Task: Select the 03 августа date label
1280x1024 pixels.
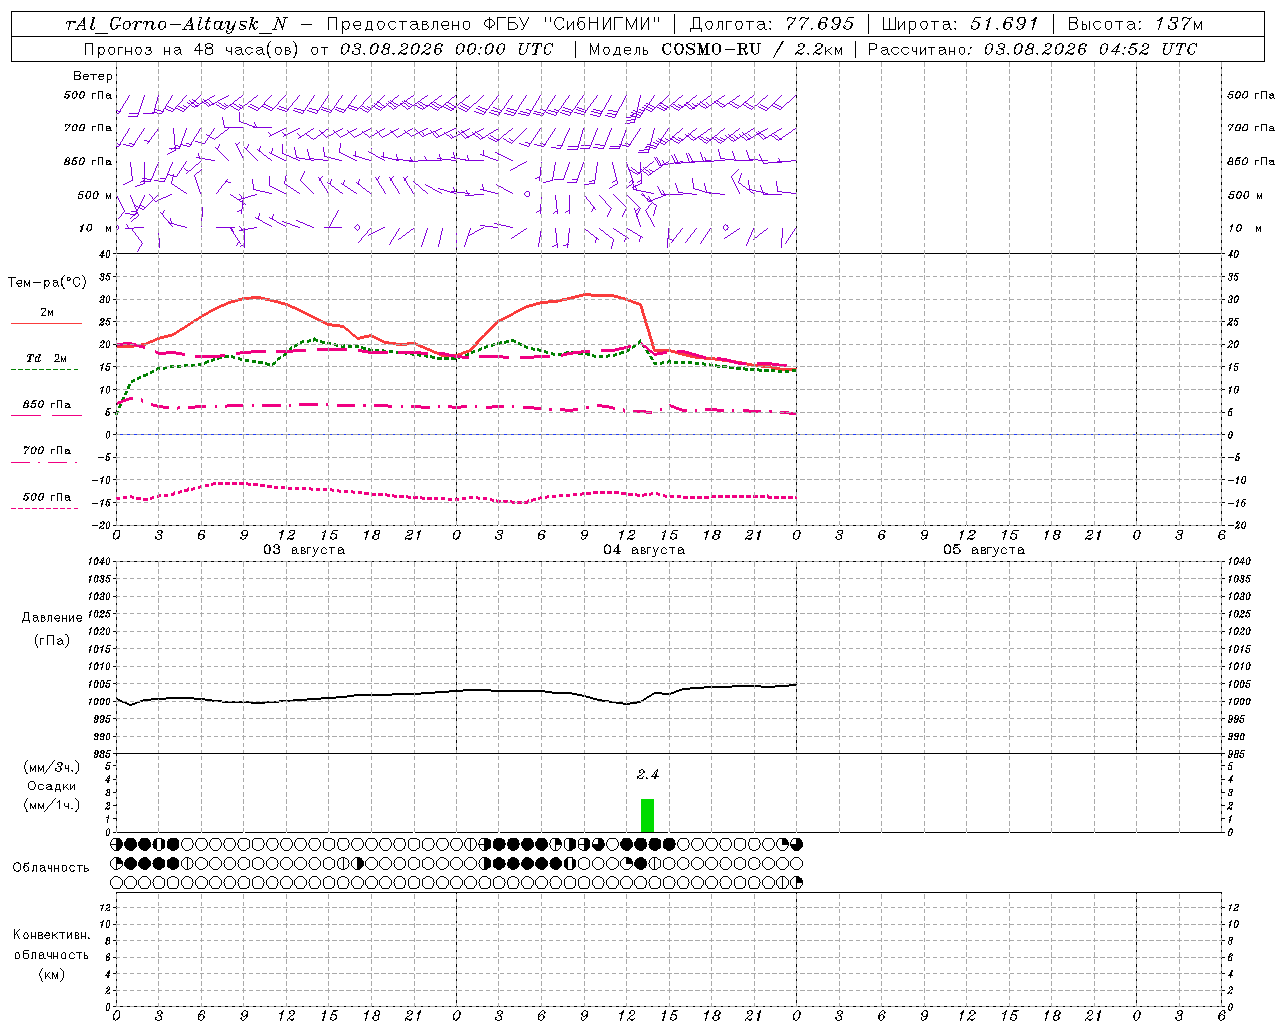Action: click(x=304, y=550)
